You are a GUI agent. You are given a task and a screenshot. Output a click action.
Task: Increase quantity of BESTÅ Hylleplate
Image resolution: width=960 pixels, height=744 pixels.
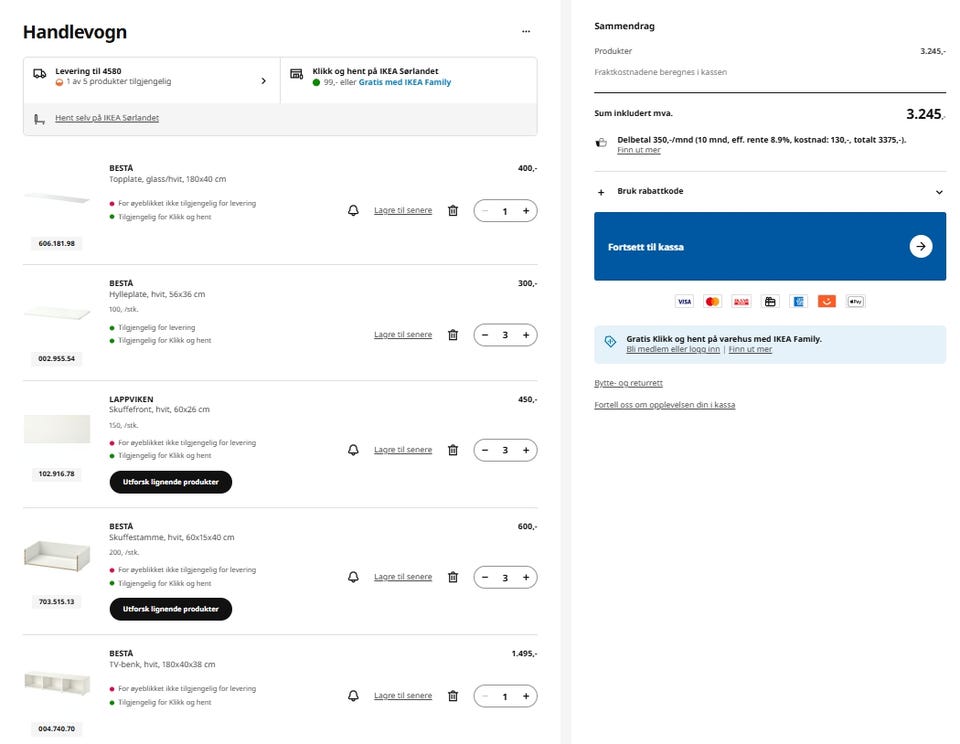coord(526,335)
